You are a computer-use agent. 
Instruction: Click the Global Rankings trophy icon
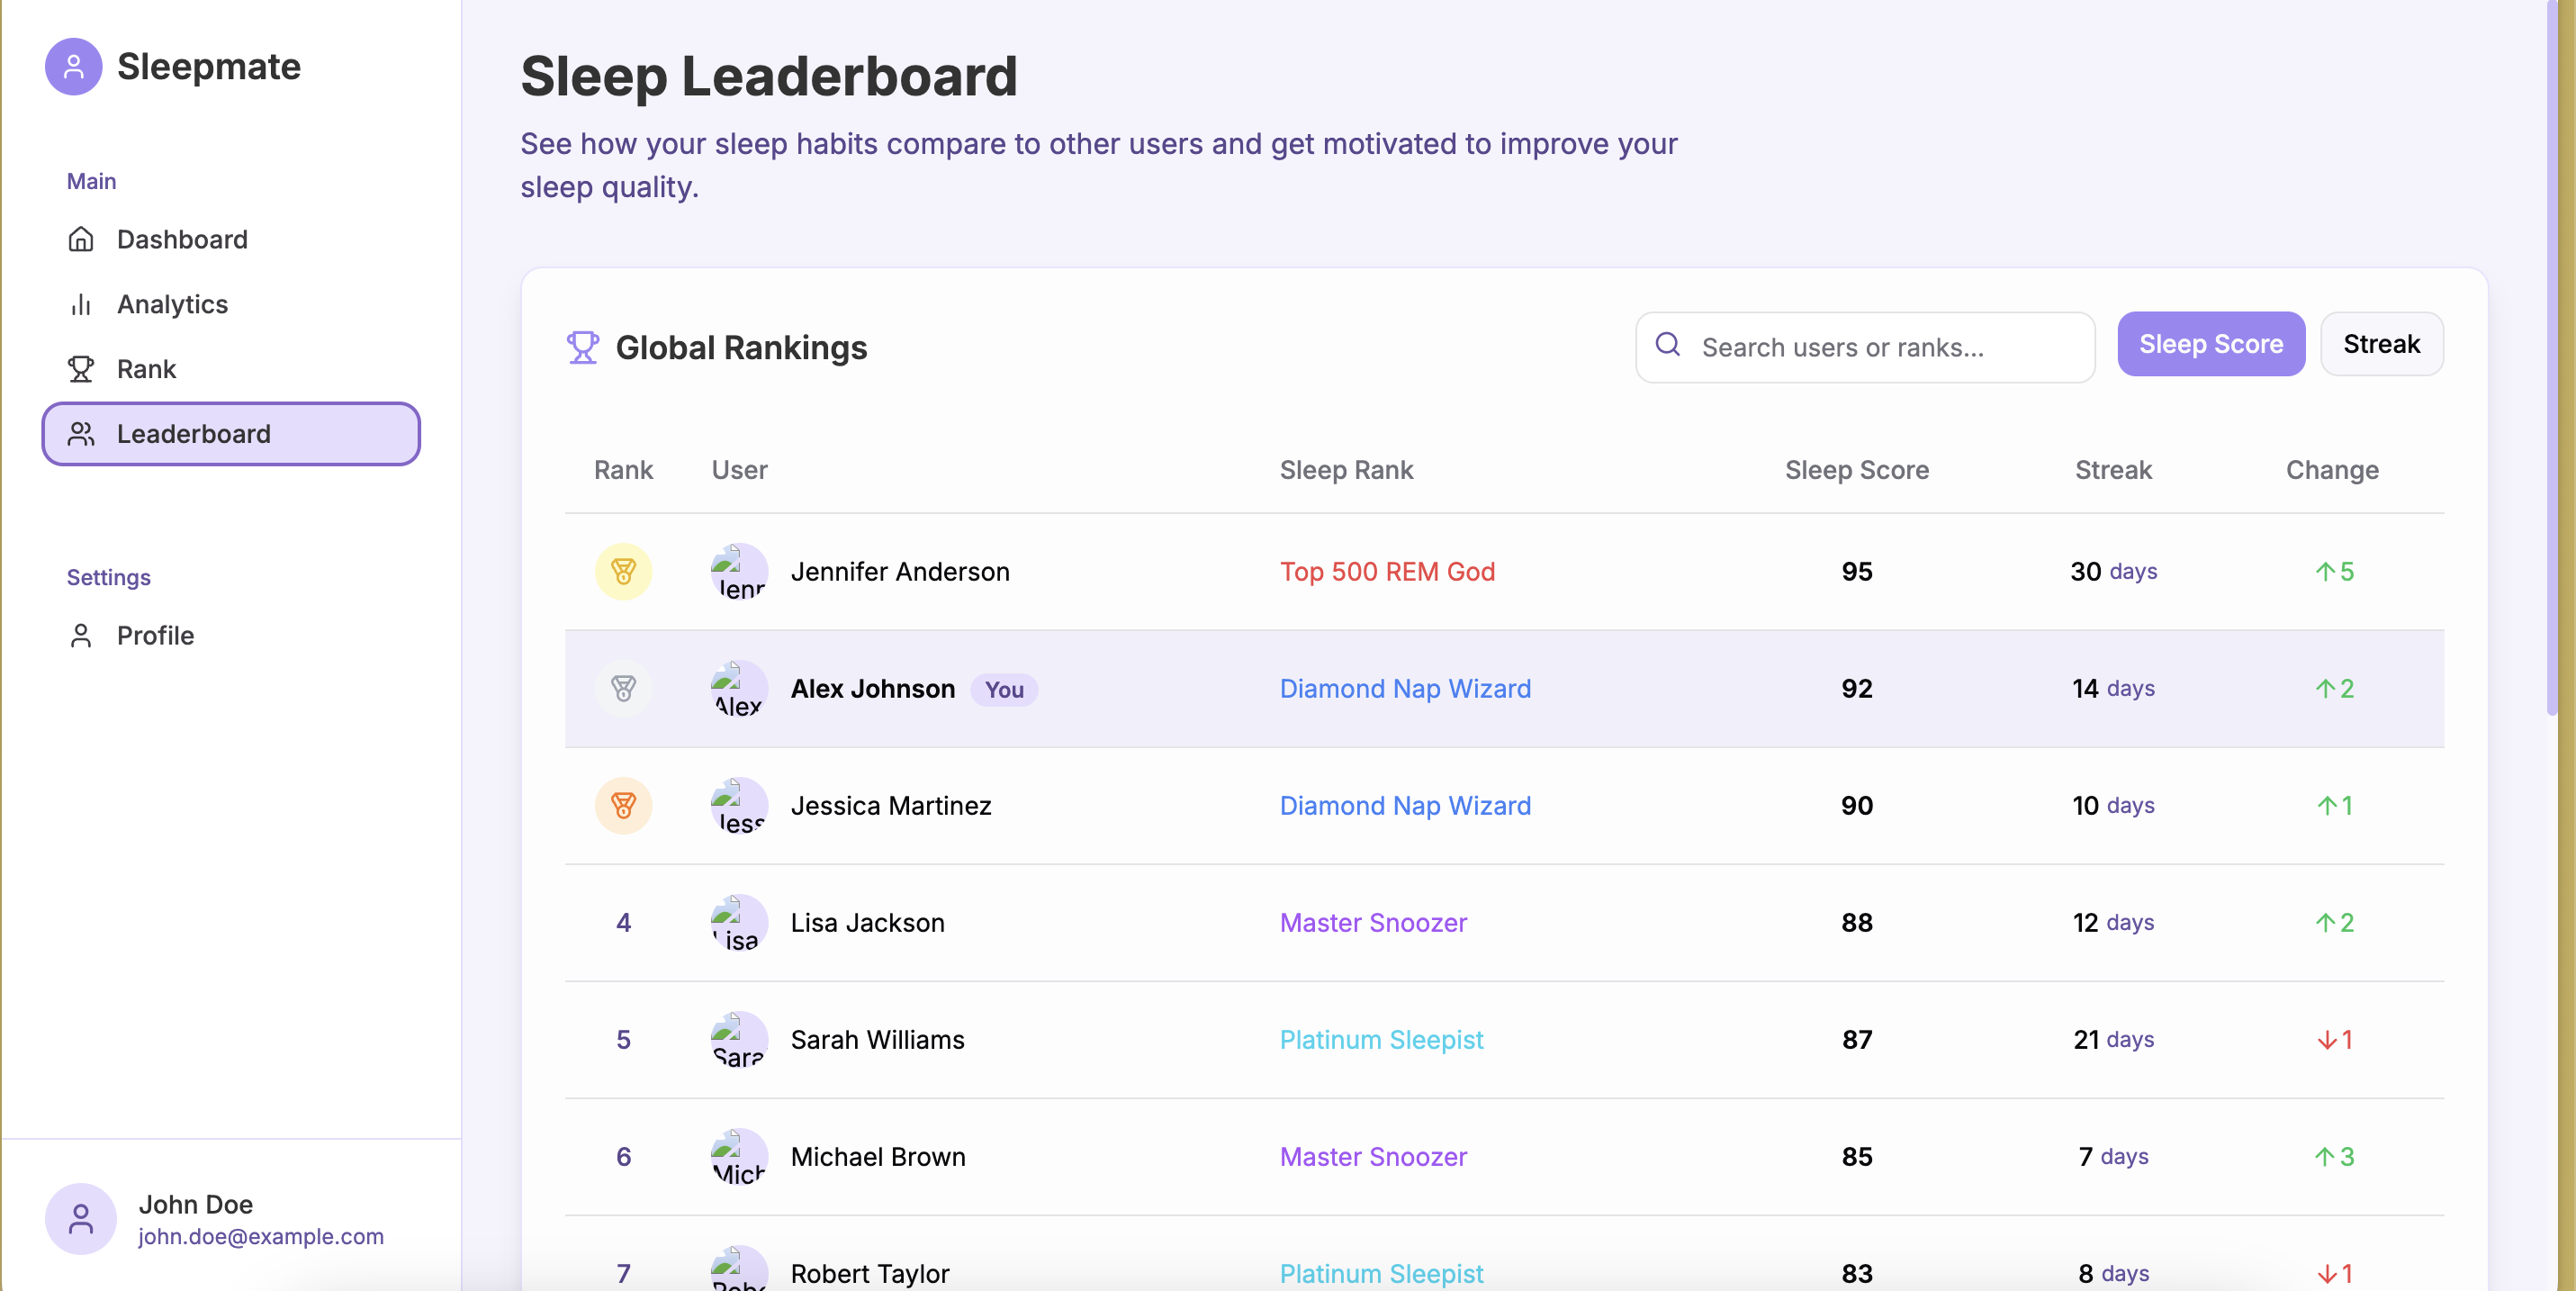pyautogui.click(x=583, y=347)
